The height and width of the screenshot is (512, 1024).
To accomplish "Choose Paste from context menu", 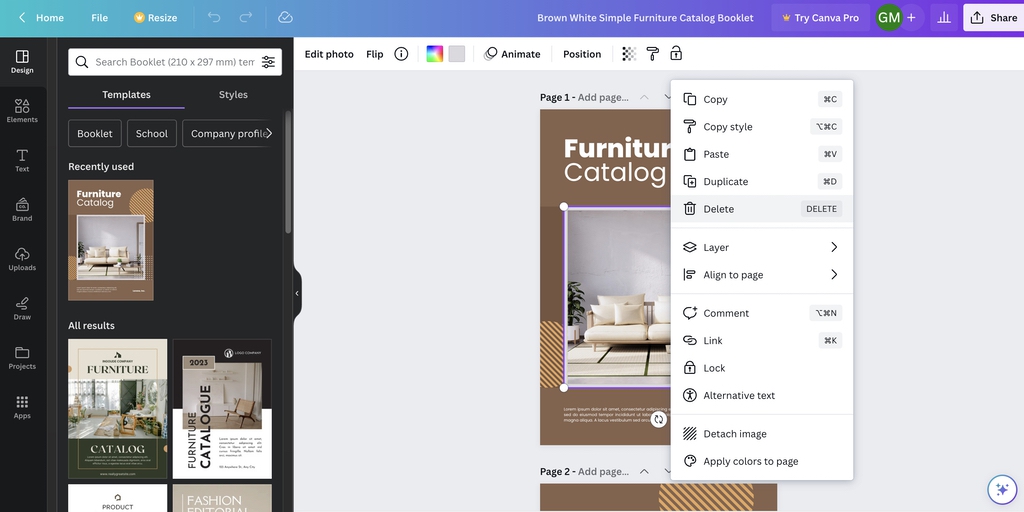I will point(761,154).
